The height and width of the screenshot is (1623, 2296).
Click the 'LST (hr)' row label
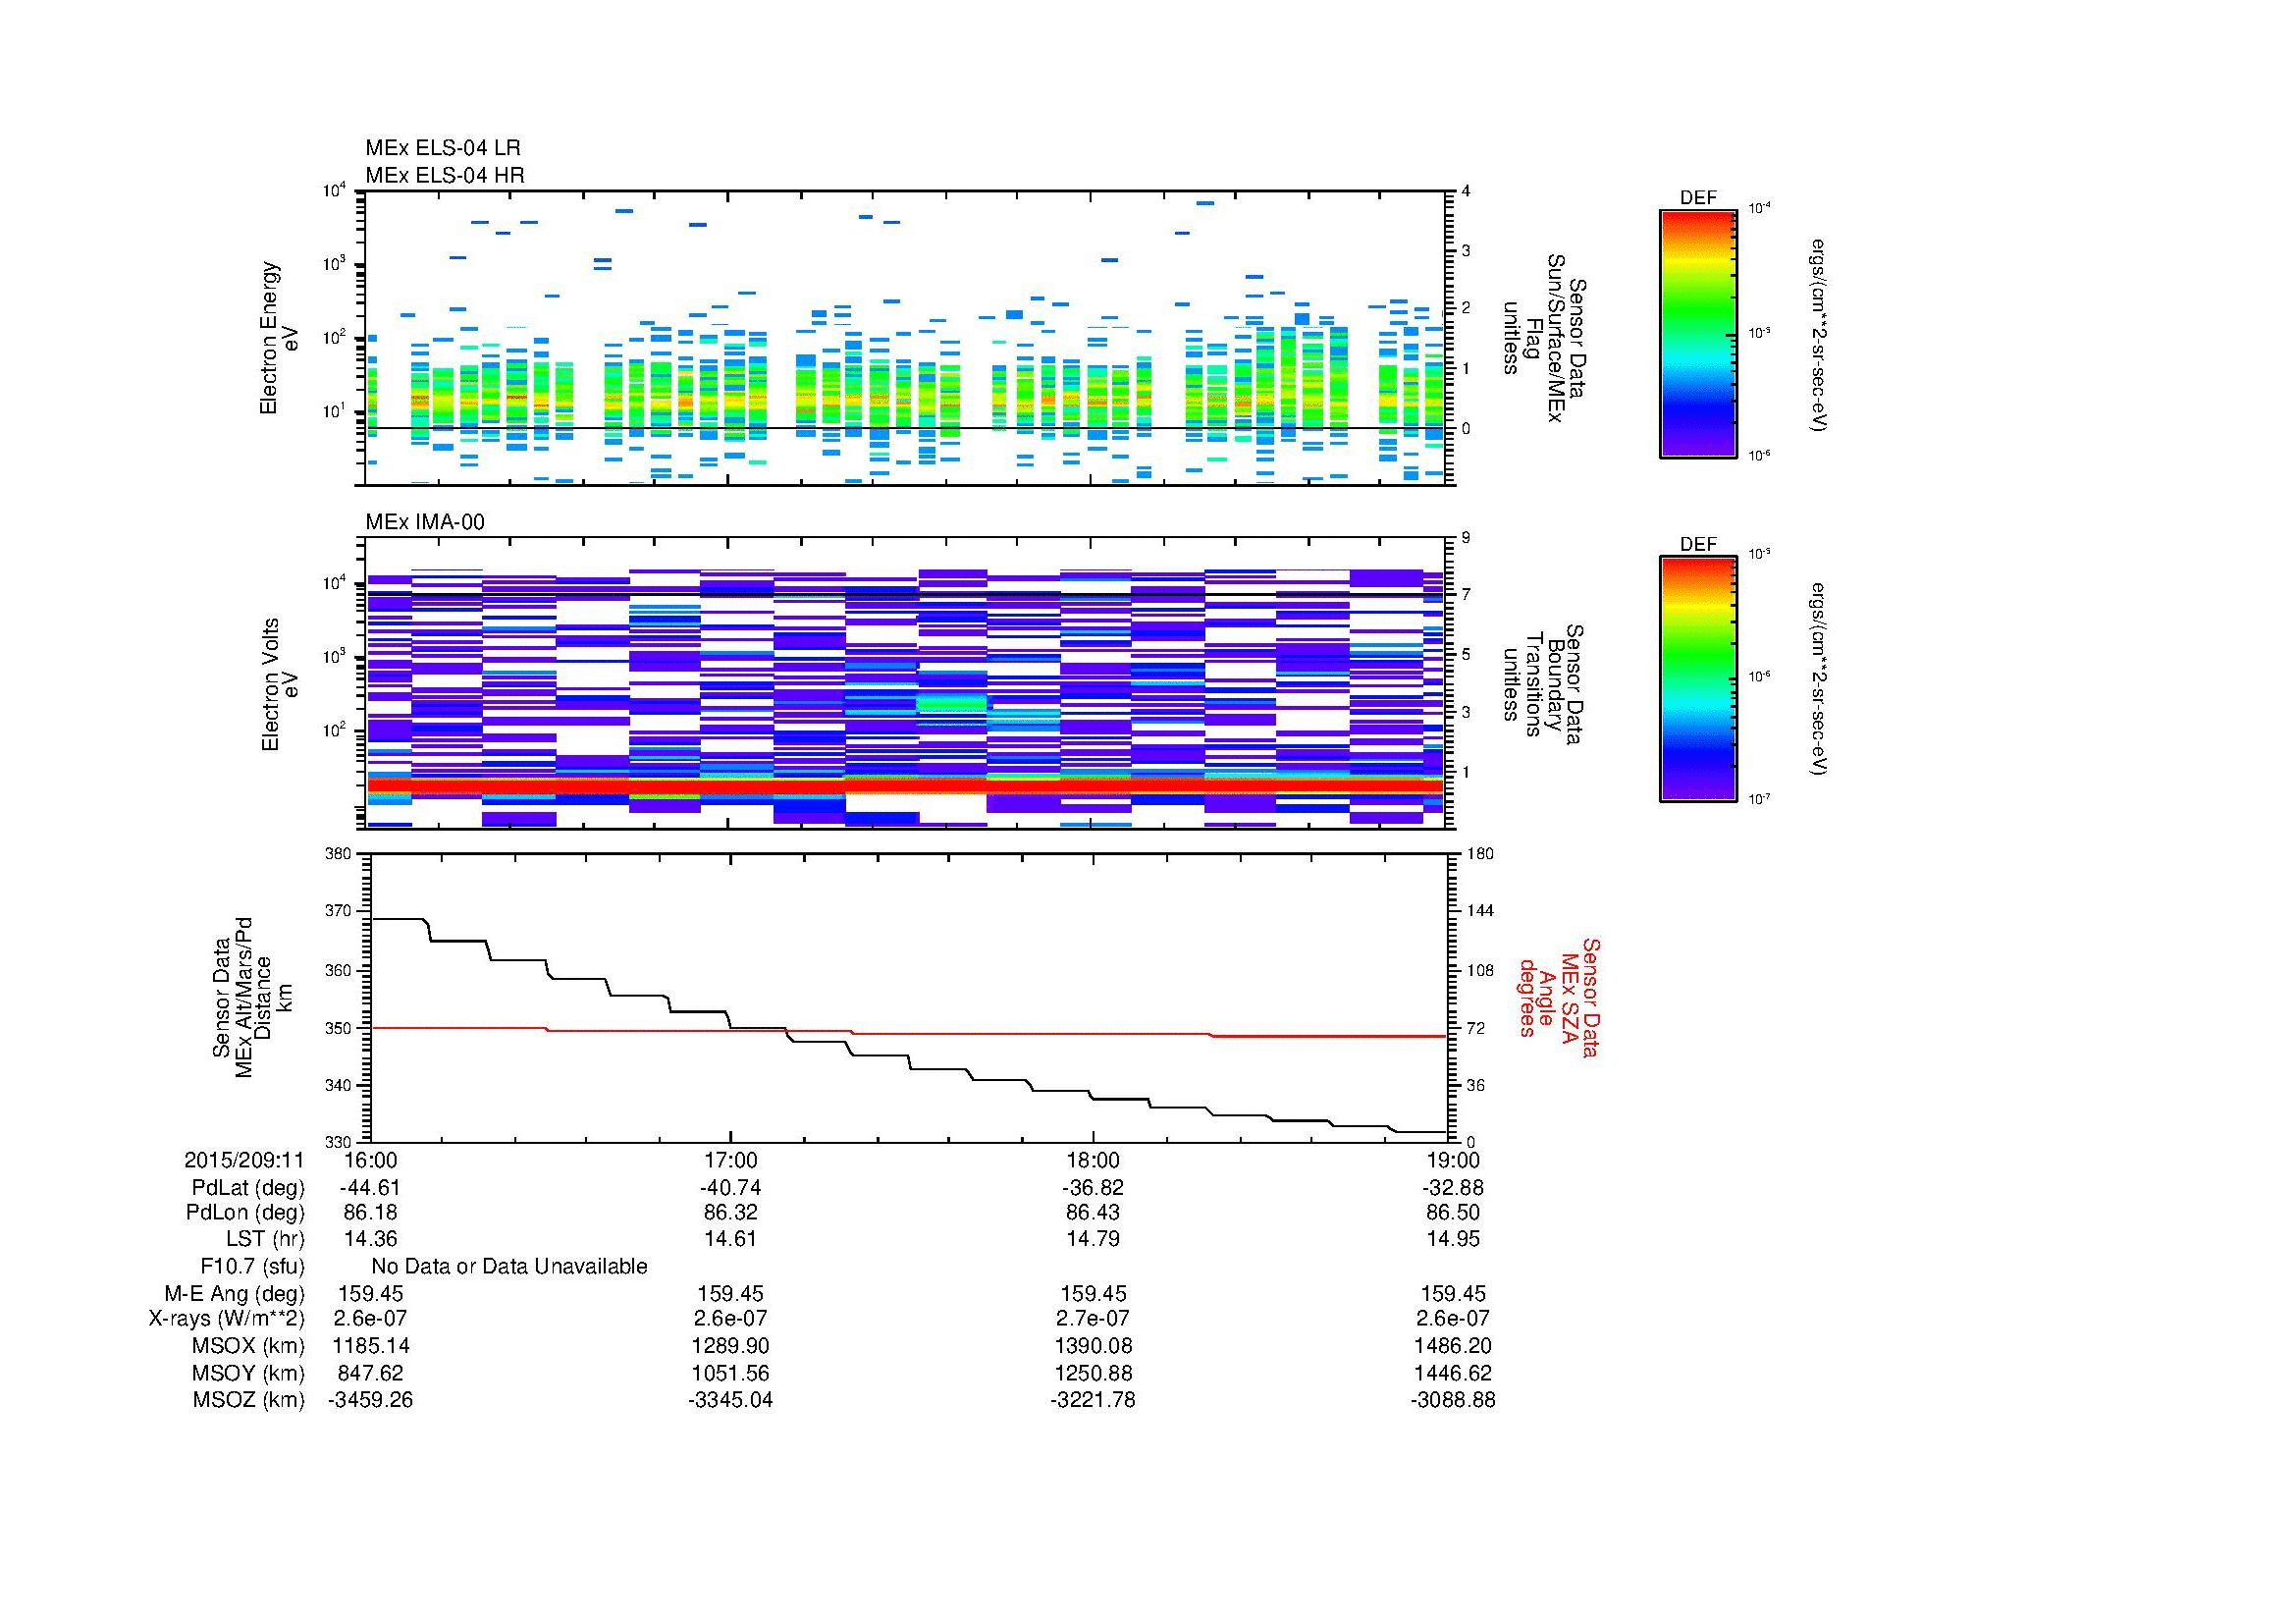click(265, 1239)
